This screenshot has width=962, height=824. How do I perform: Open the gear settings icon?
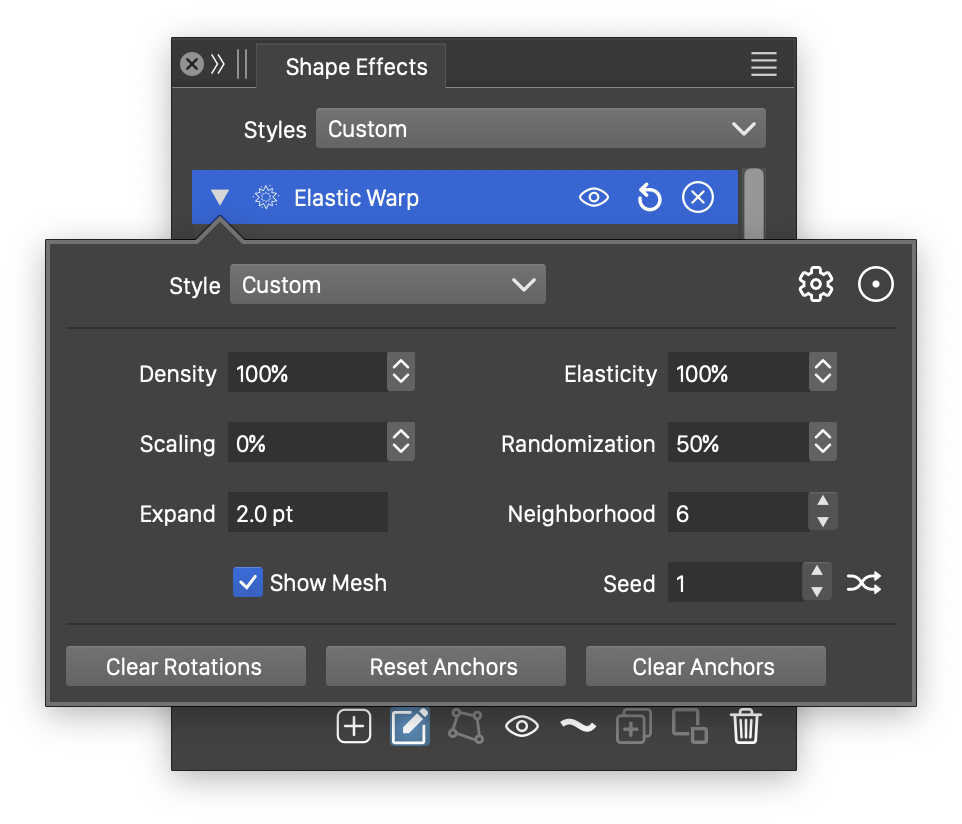coord(816,285)
